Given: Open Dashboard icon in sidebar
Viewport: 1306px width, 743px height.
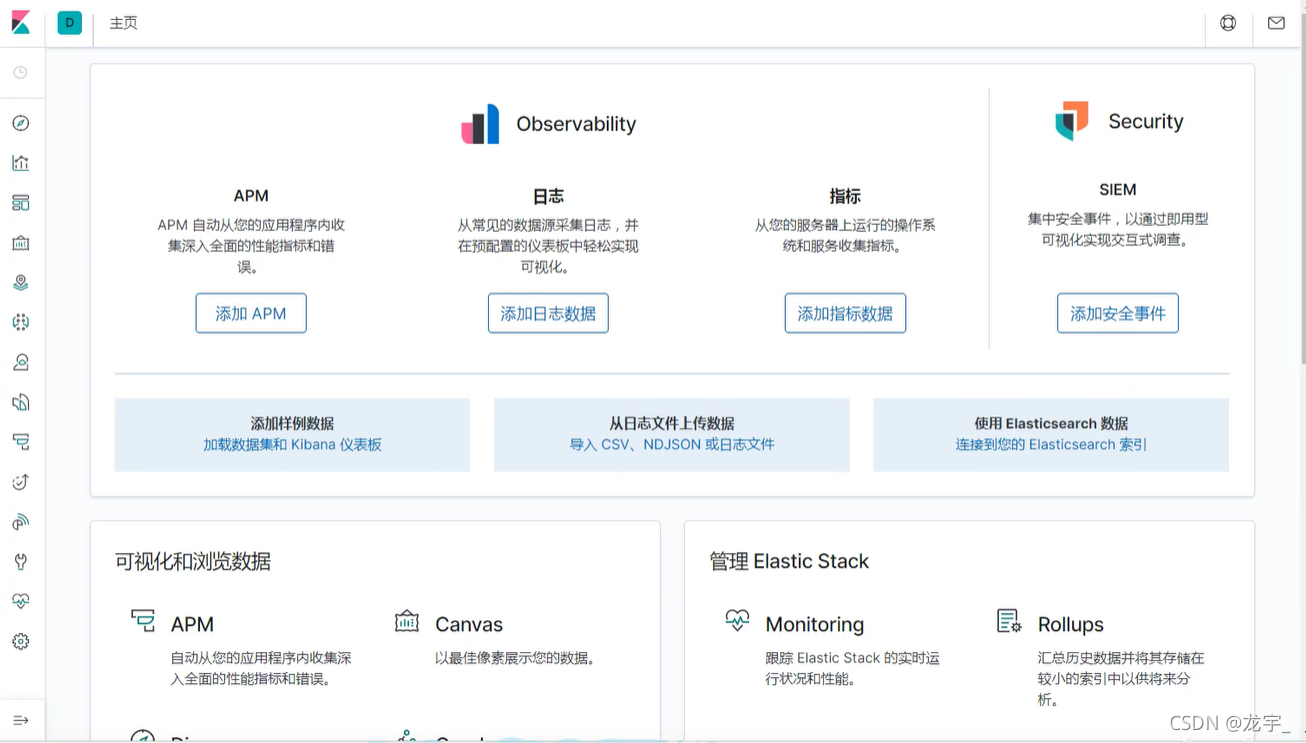Looking at the screenshot, I should click(x=21, y=203).
